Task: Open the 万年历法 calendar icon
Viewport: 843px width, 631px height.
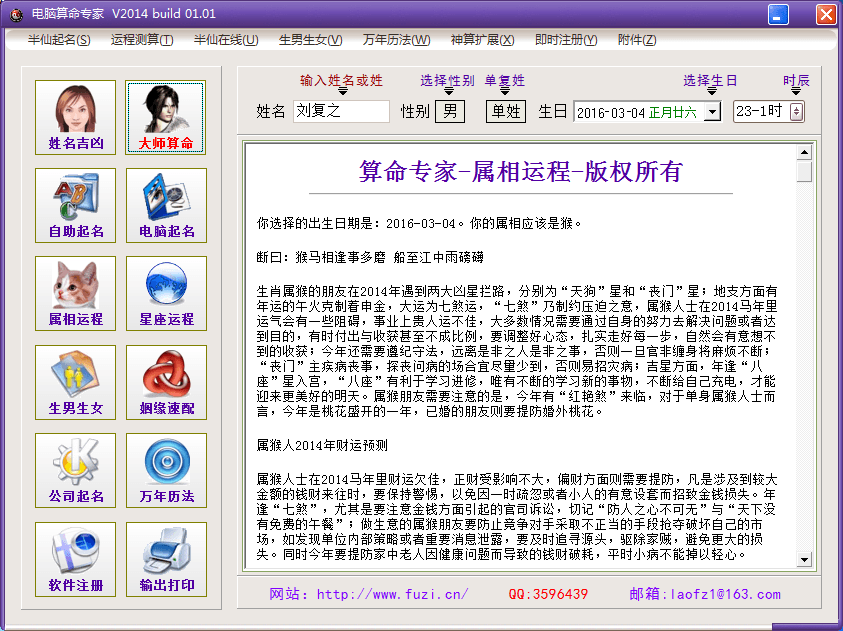Action: pos(166,470)
